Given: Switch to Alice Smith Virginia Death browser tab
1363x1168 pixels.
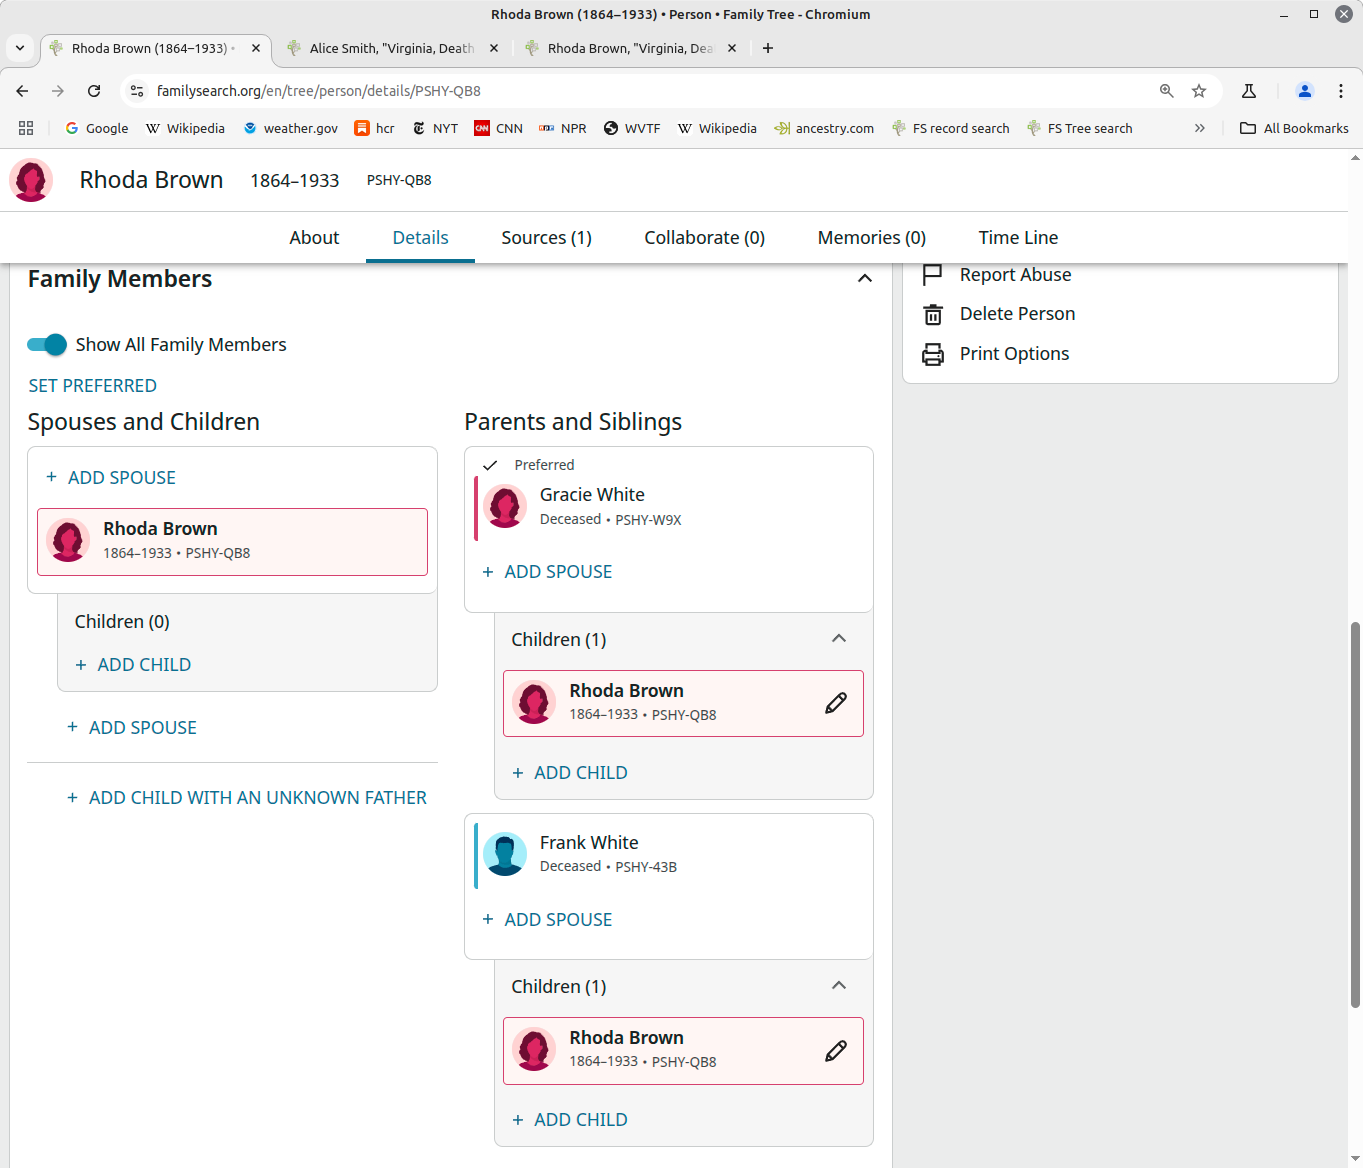Looking at the screenshot, I should tap(392, 48).
